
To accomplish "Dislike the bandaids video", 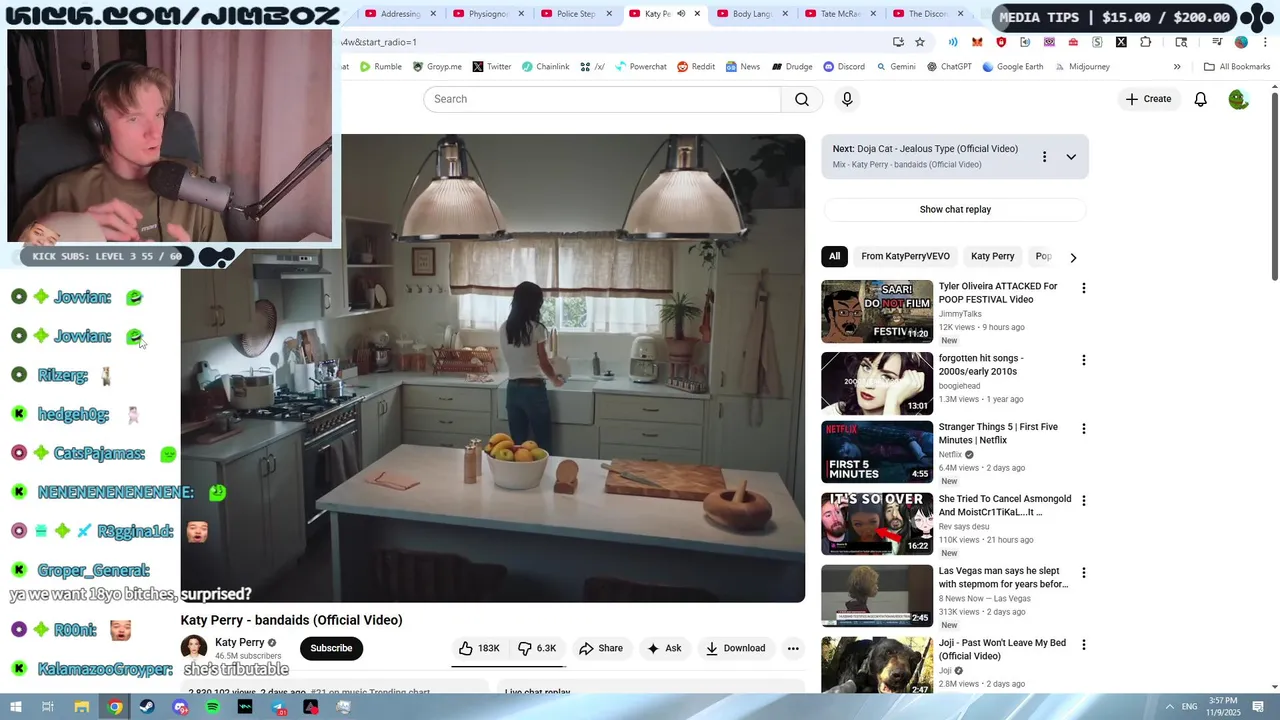I will click(x=537, y=648).
